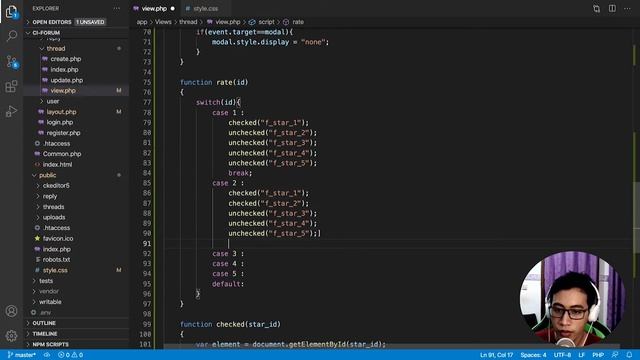
Task: Open the .env file
Action: [x=45, y=313]
